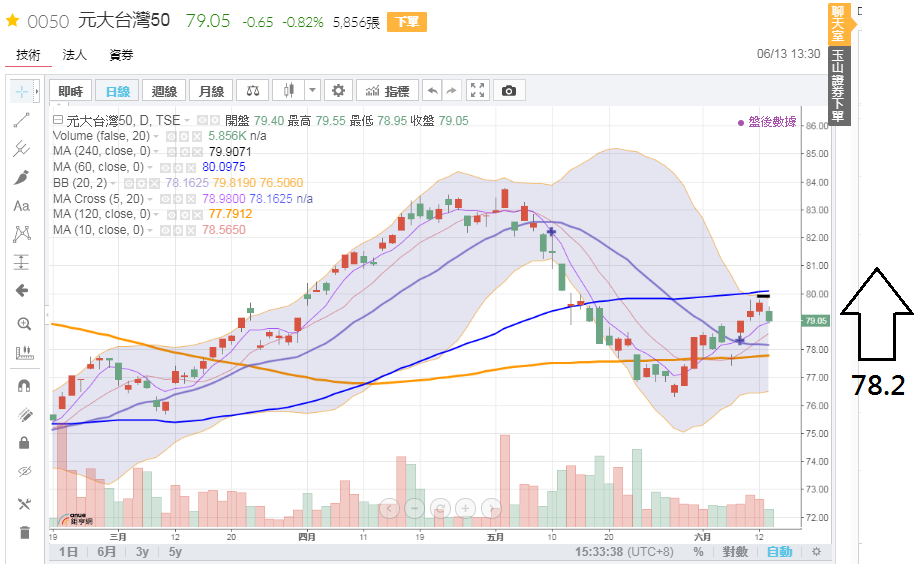Toggle fullscreen chart mode
Screen dimensions: 920x580
478,91
